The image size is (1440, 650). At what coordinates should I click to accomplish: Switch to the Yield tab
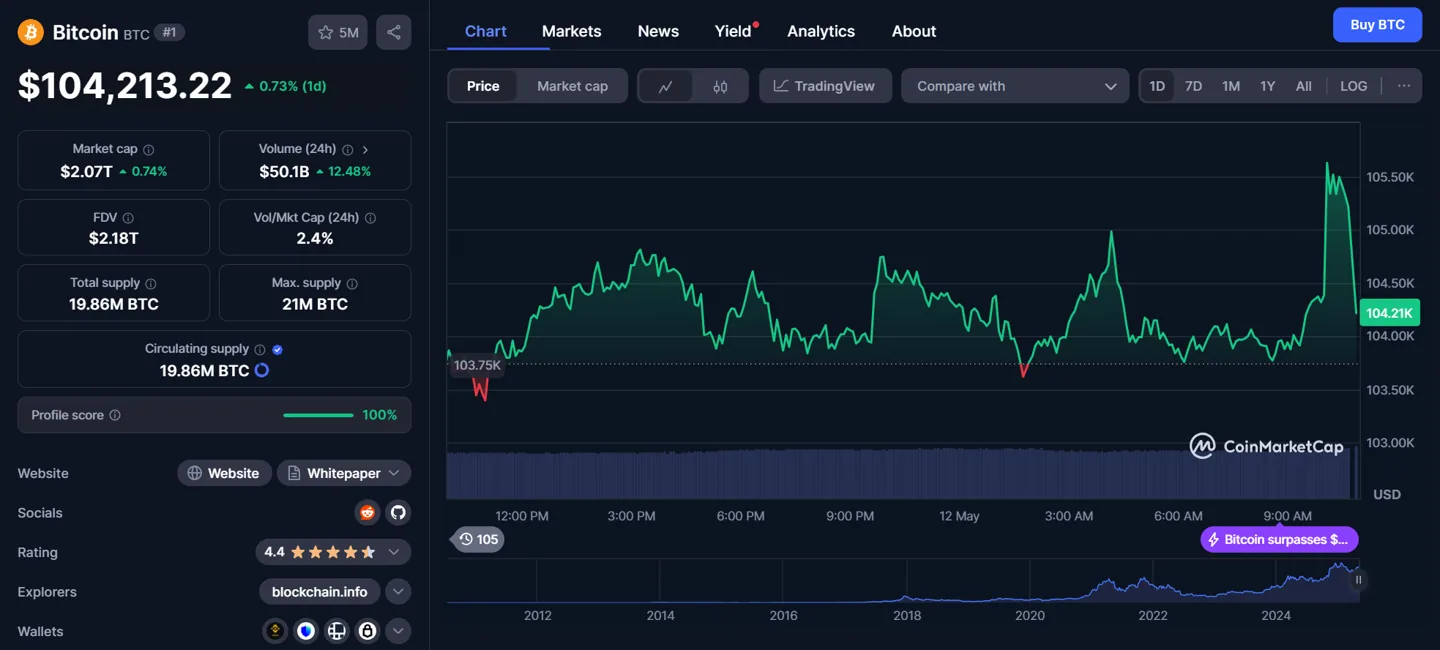733,31
